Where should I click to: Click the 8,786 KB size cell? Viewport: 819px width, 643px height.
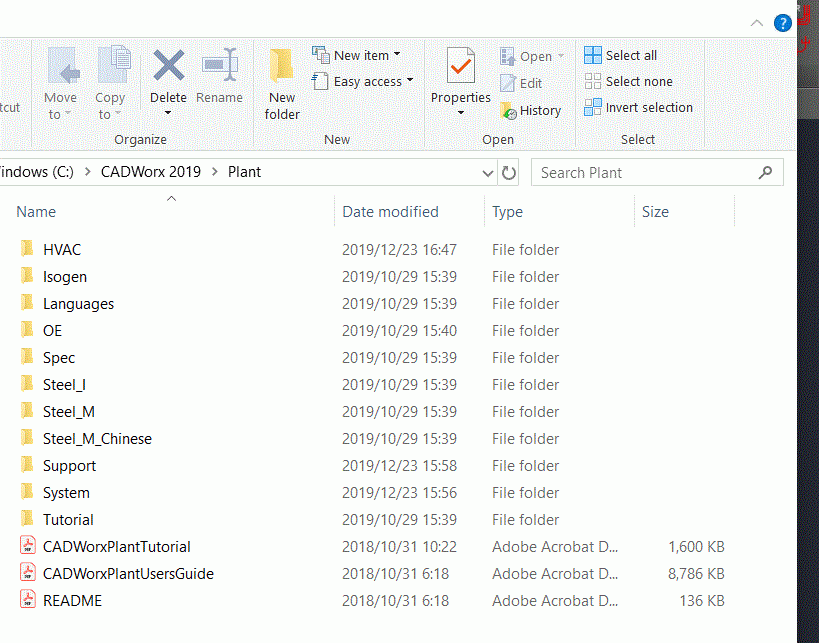[696, 574]
